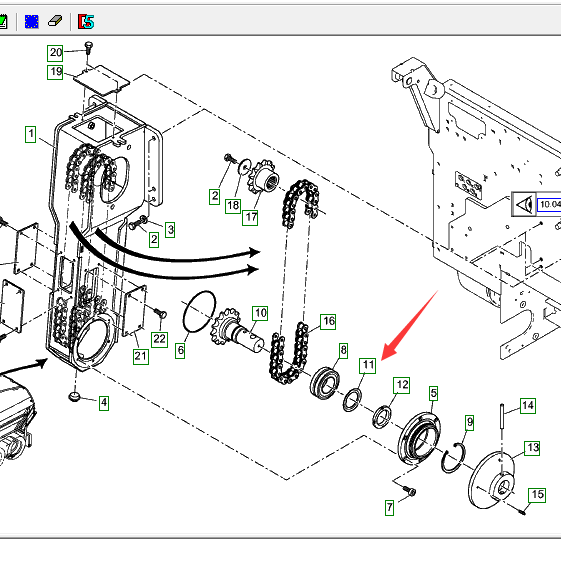This screenshot has width=561, height=574.
Task: Select callout 17 sprocket label
Action: tap(250, 218)
